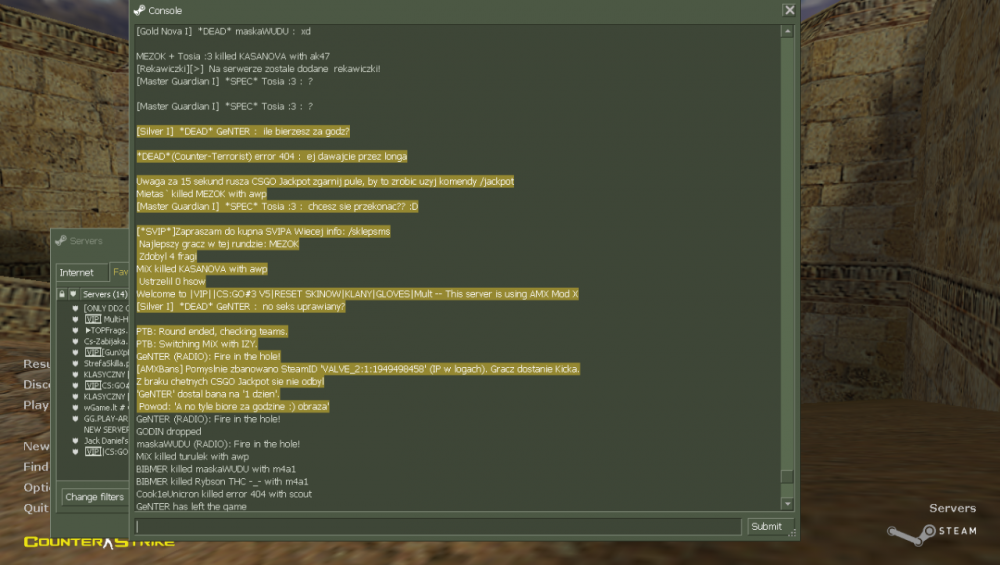Switch to the Favorites tab
1000x565 pixels.
point(120,272)
